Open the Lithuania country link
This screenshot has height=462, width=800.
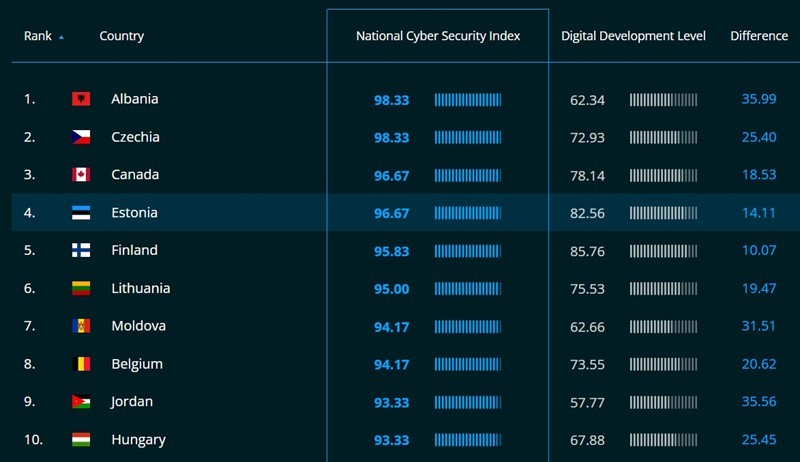pos(140,288)
